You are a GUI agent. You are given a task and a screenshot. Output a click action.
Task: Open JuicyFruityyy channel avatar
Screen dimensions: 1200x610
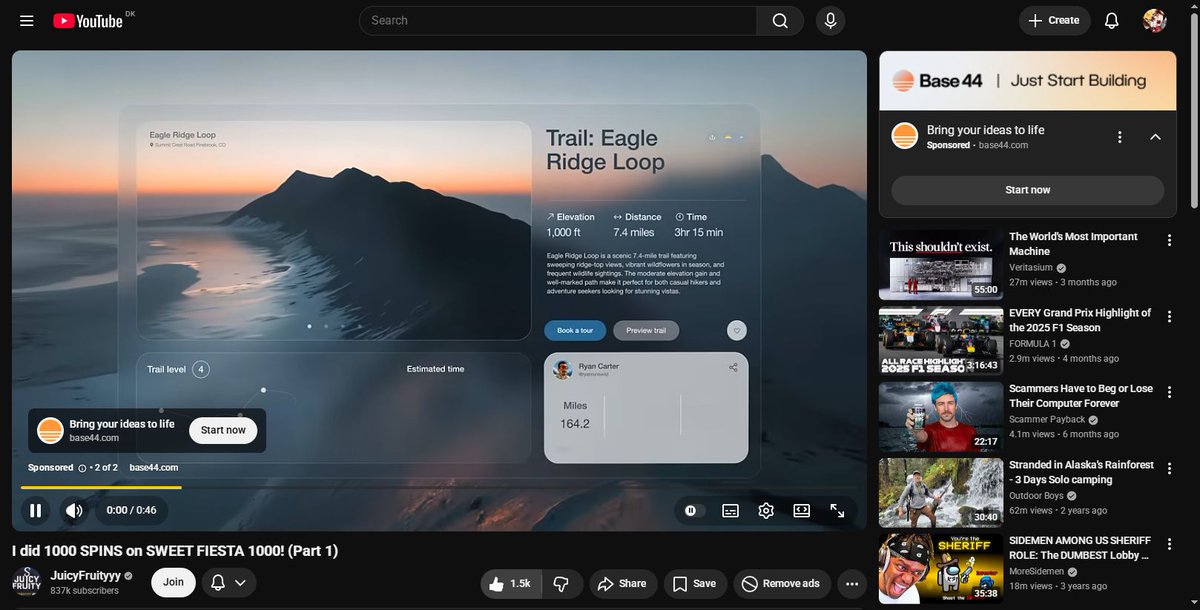(26, 582)
